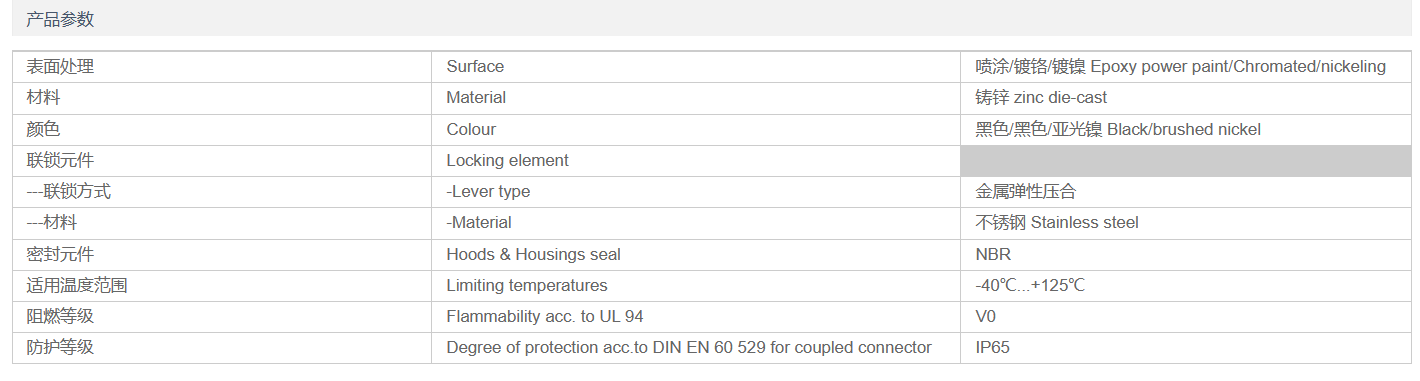Click the 联锁元件 row label
1420x381 pixels.
click(x=60, y=161)
